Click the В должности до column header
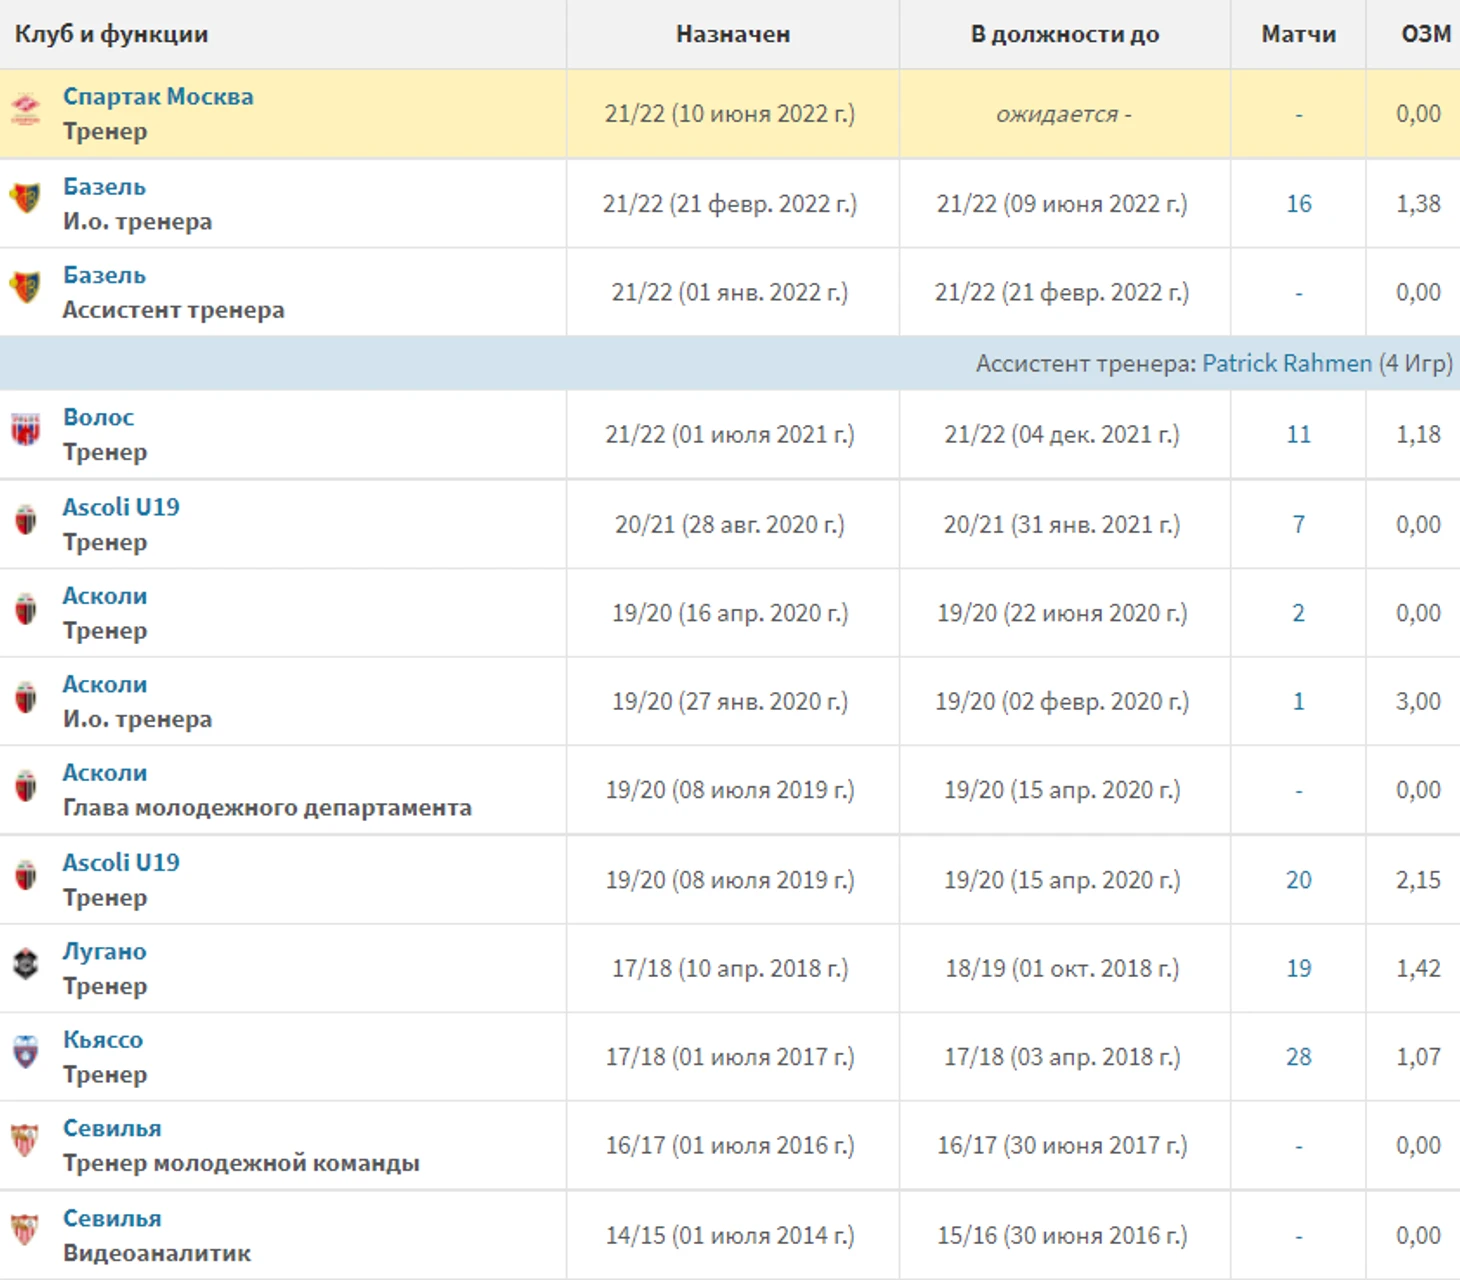 [x=1065, y=34]
